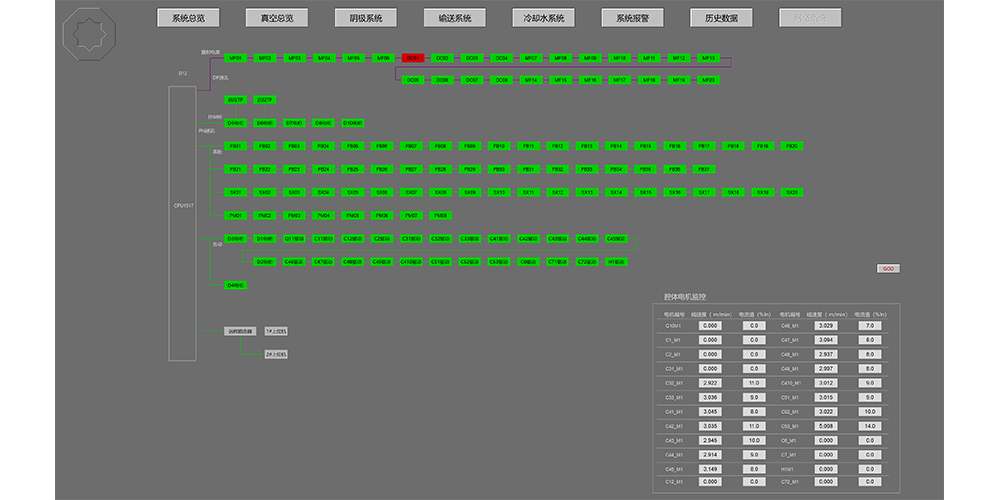Select the C410 drive node

click(411, 261)
